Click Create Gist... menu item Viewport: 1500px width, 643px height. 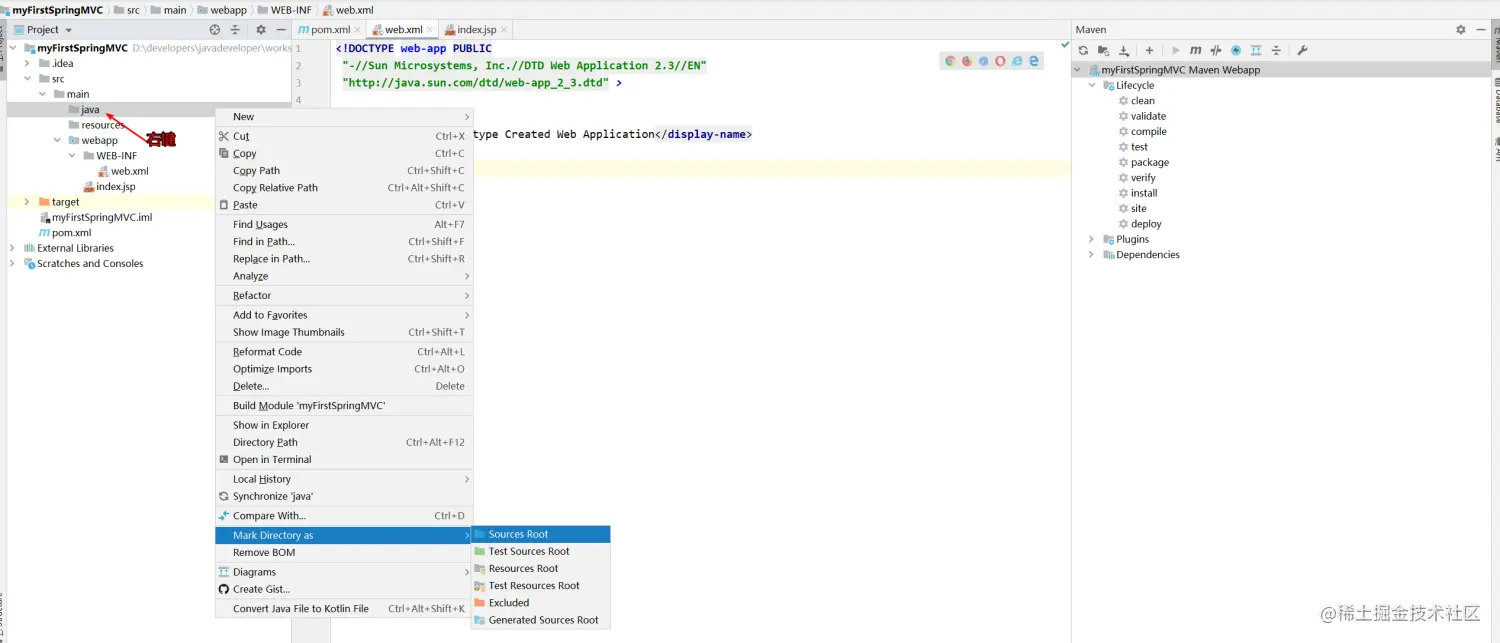coord(344,590)
